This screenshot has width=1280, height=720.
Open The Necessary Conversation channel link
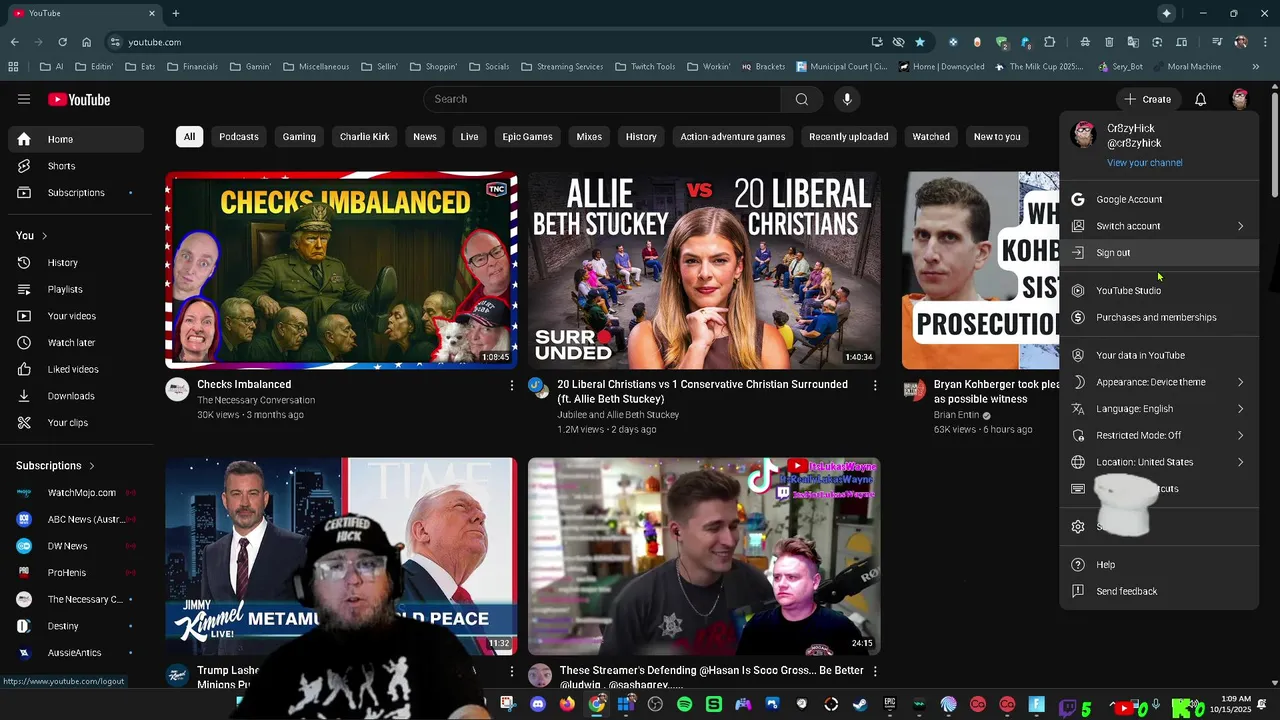[x=256, y=400]
